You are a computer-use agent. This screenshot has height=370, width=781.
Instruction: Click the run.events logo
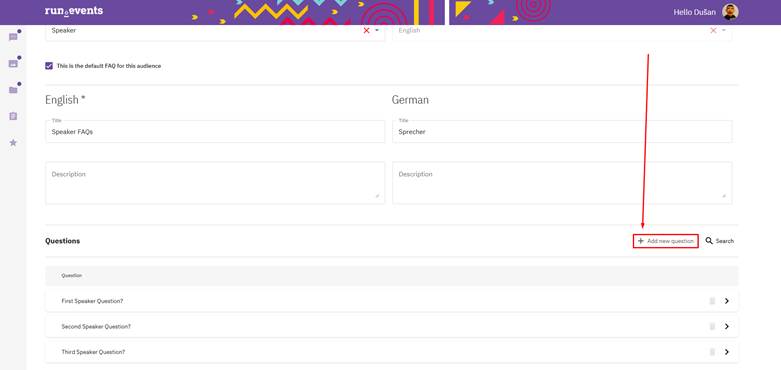click(74, 11)
